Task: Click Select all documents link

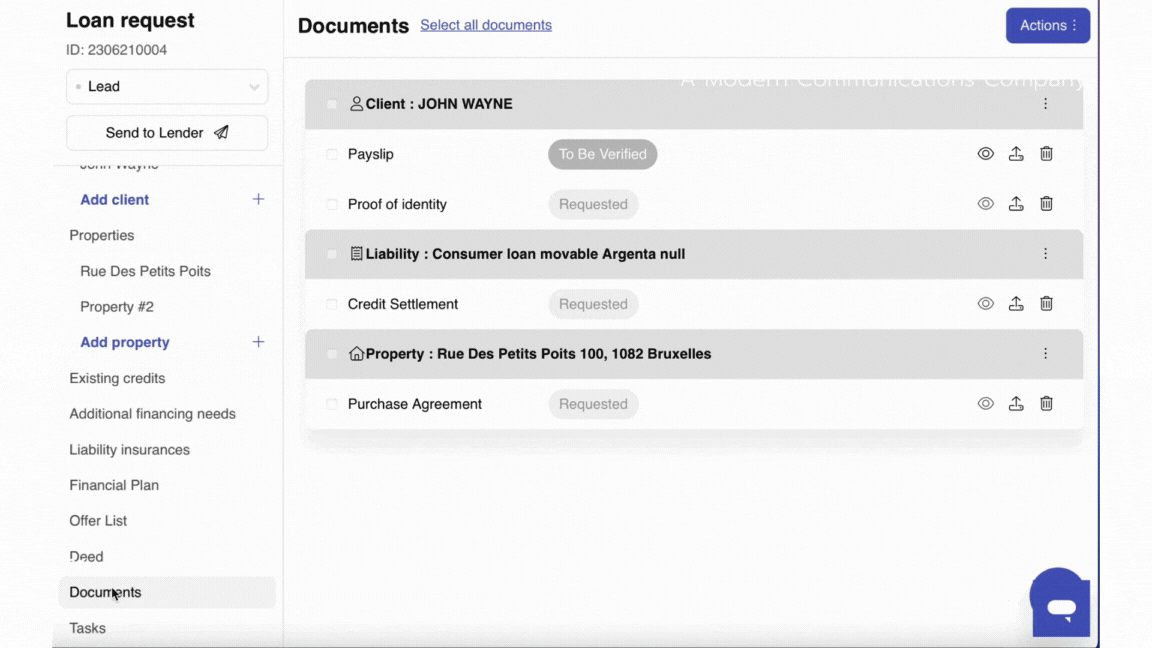Action: pyautogui.click(x=486, y=25)
